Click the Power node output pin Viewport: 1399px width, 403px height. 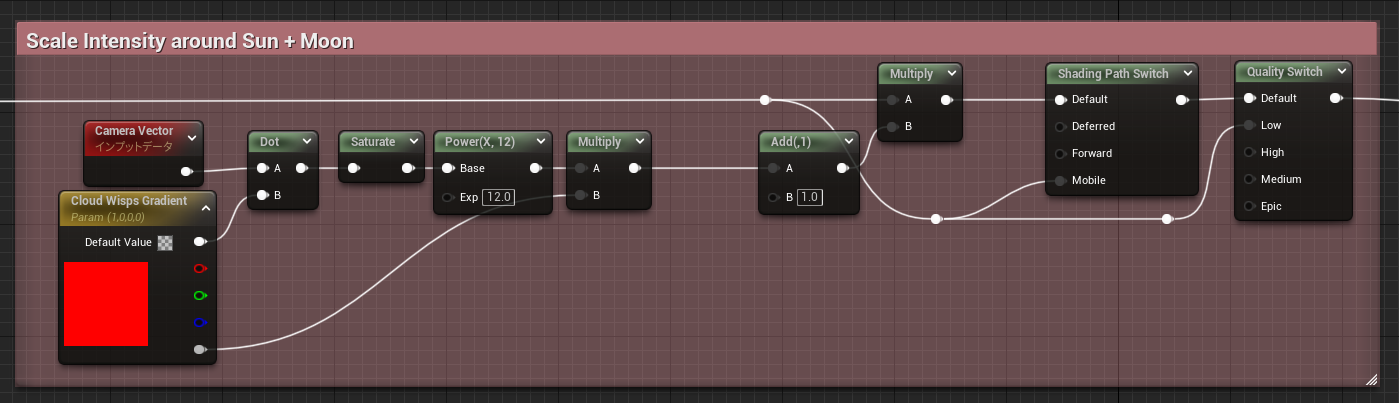(536, 168)
